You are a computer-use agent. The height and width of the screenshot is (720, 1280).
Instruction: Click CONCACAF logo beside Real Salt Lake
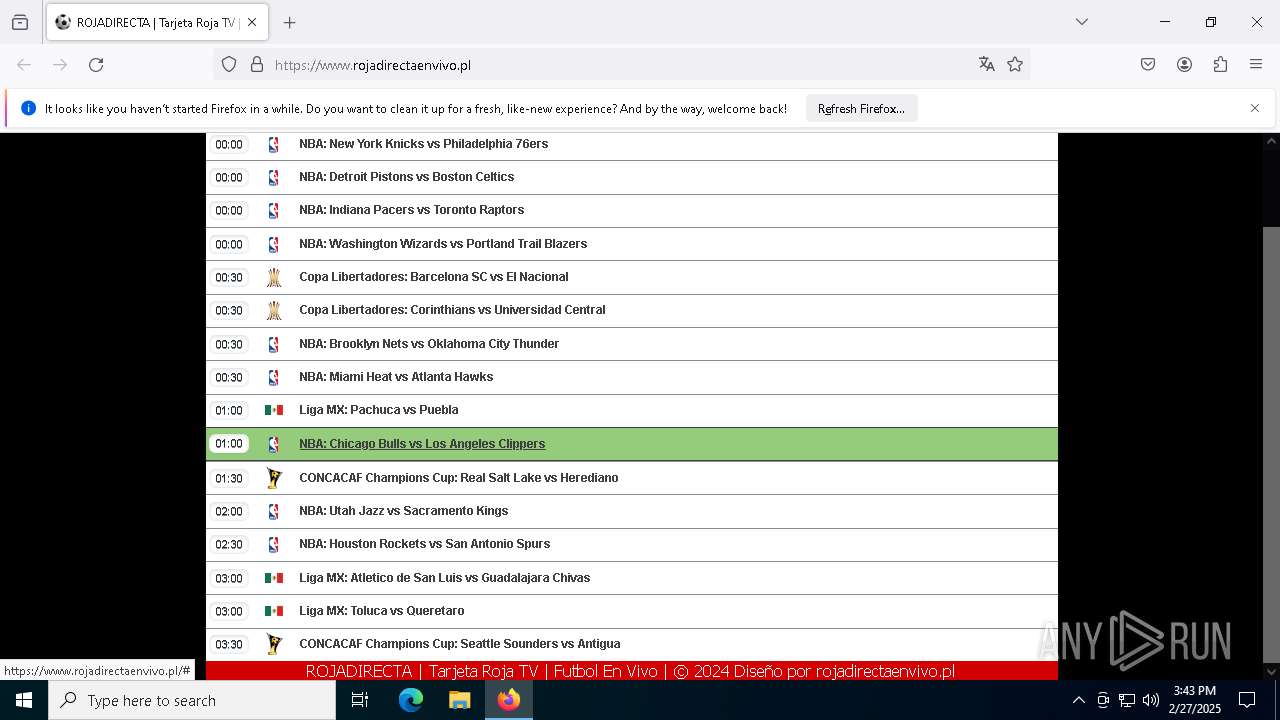click(273, 478)
